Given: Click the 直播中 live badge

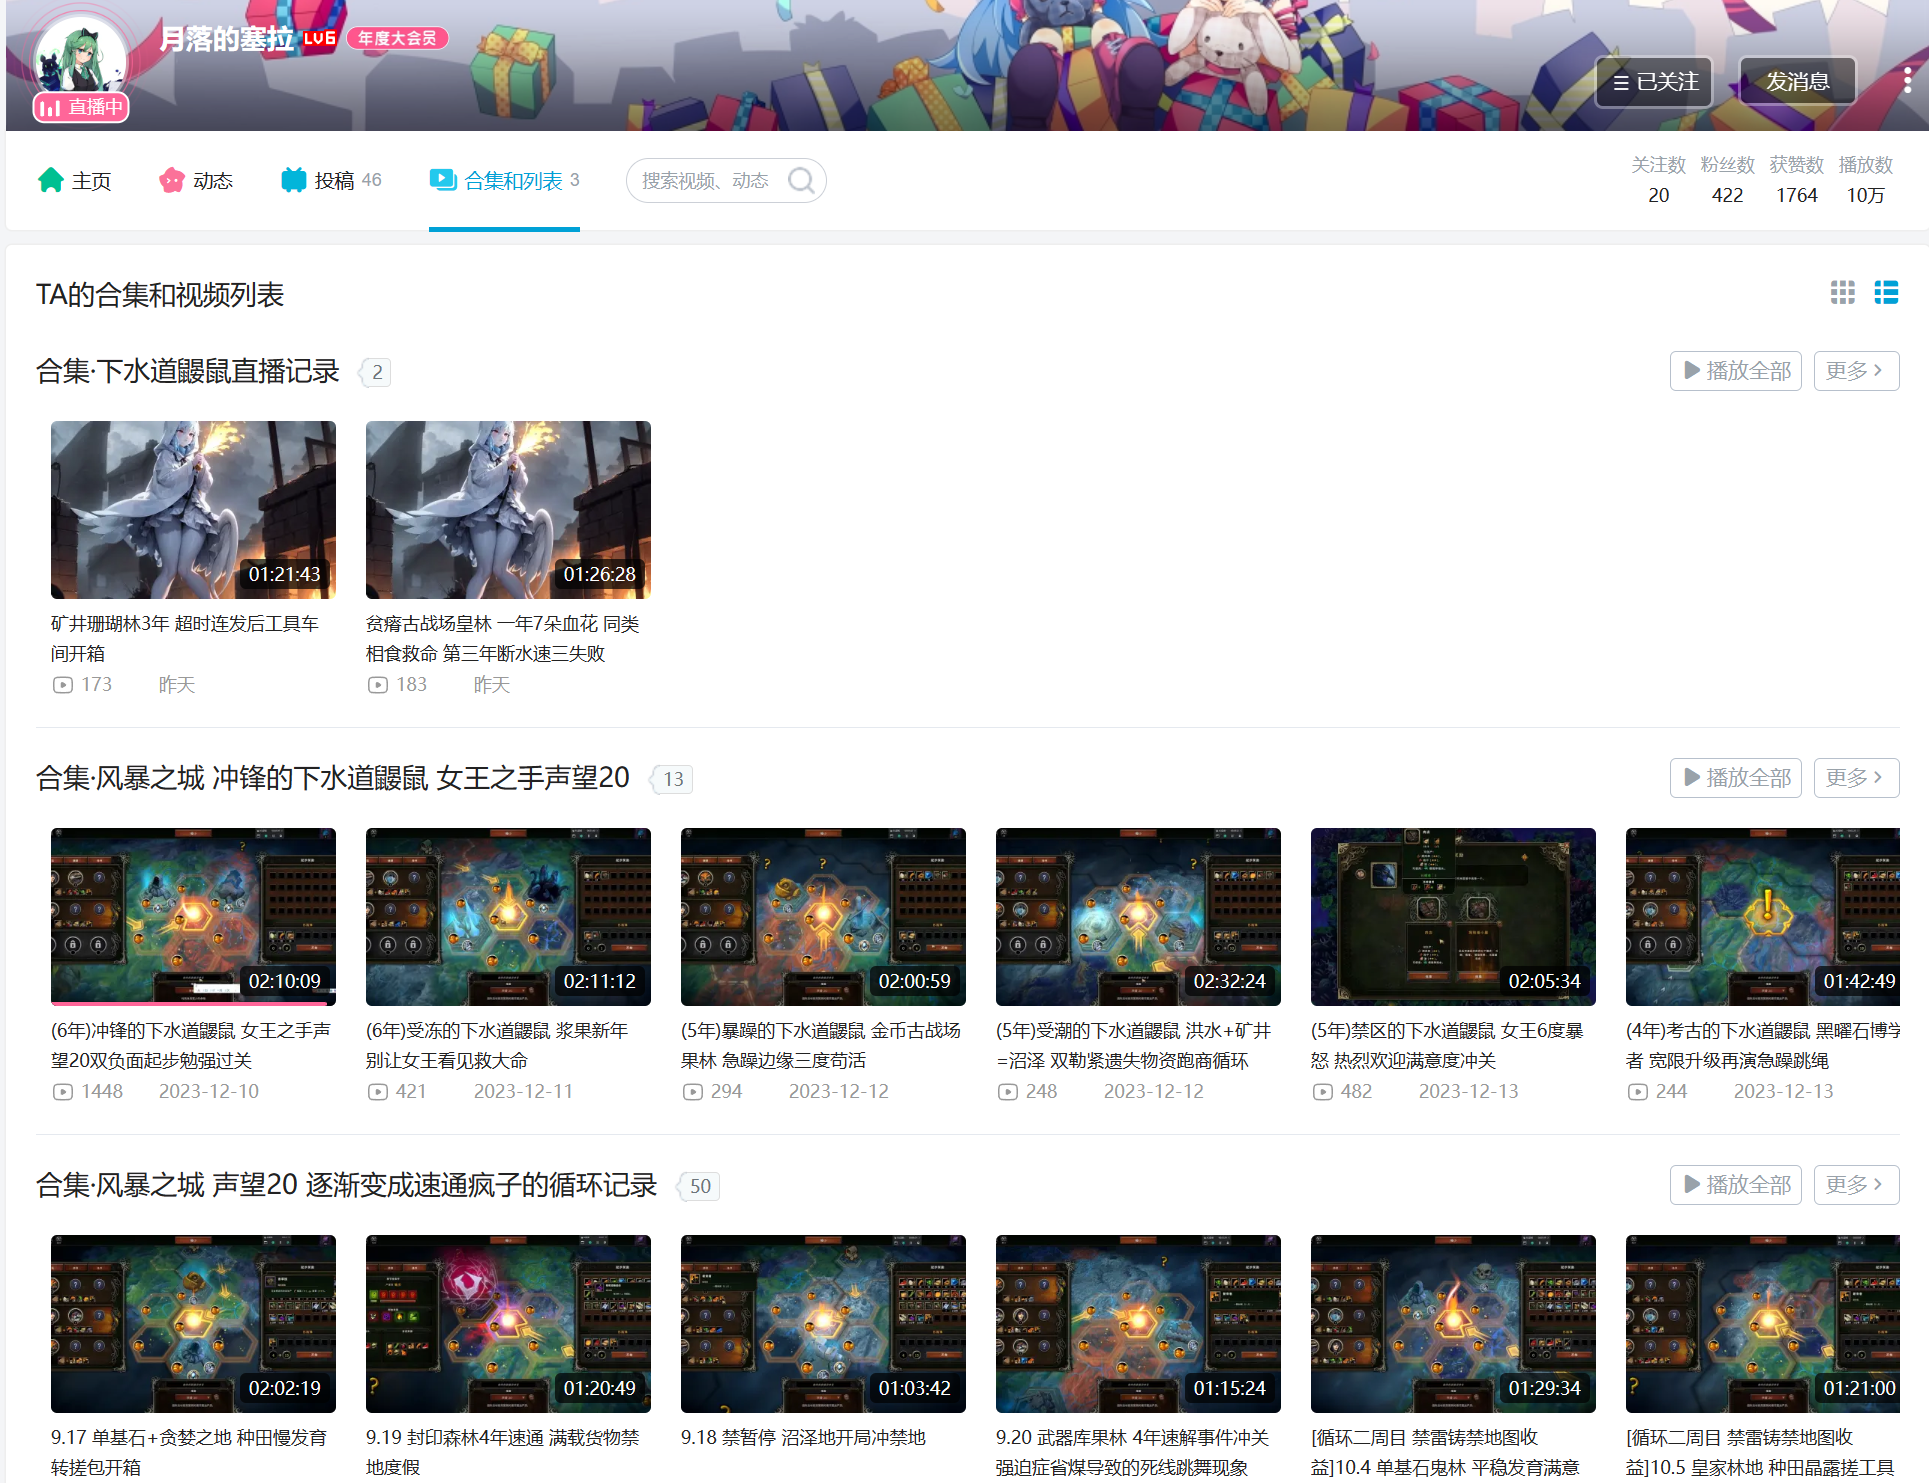Looking at the screenshot, I should (81, 107).
